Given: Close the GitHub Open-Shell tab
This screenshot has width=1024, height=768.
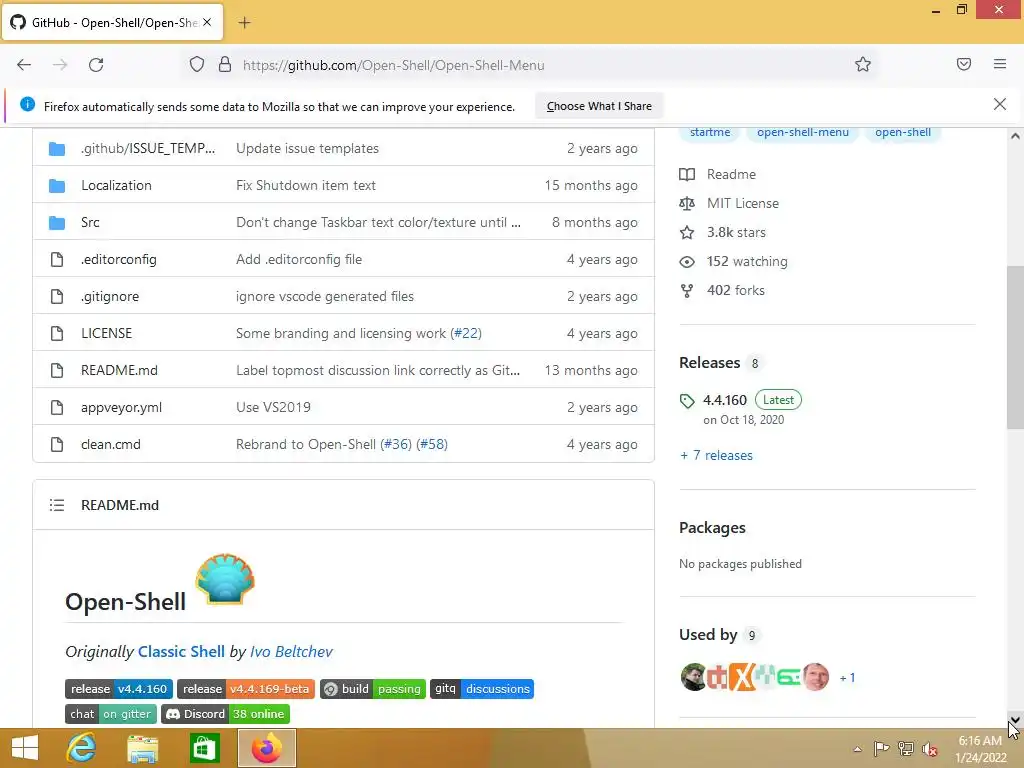Looking at the screenshot, I should point(207,22).
